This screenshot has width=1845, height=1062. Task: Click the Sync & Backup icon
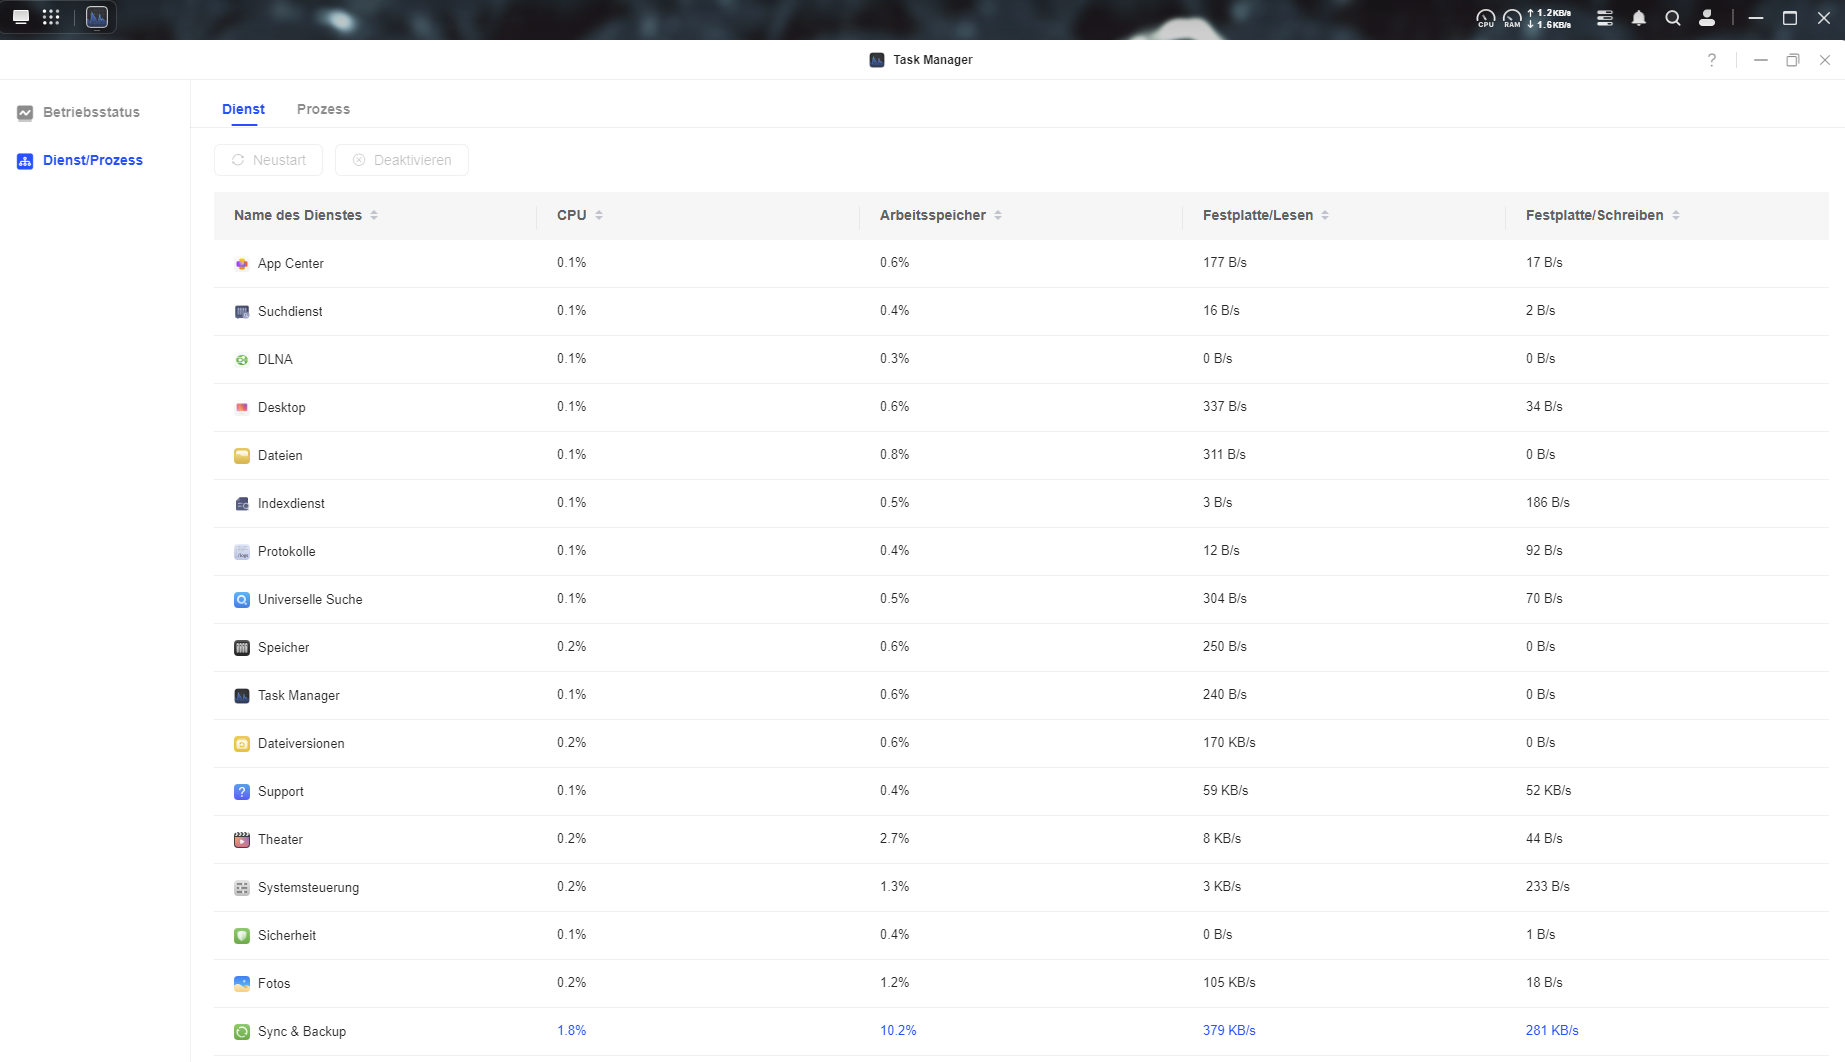[241, 1032]
